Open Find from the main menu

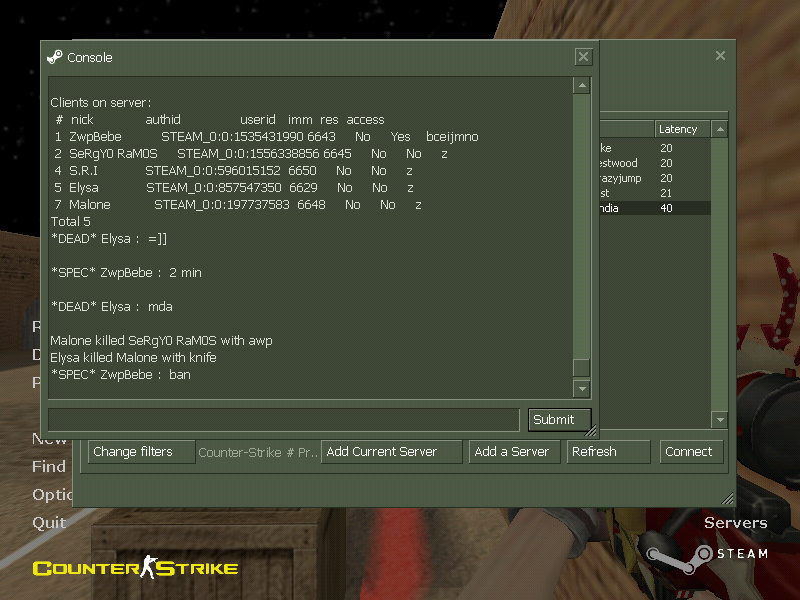click(x=49, y=466)
